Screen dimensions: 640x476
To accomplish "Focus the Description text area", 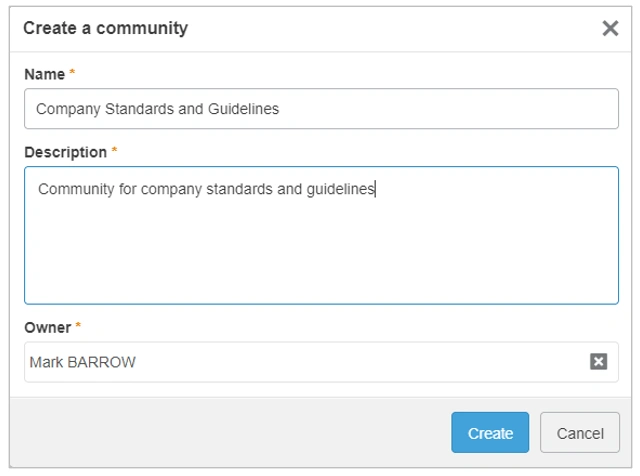I will [321, 236].
